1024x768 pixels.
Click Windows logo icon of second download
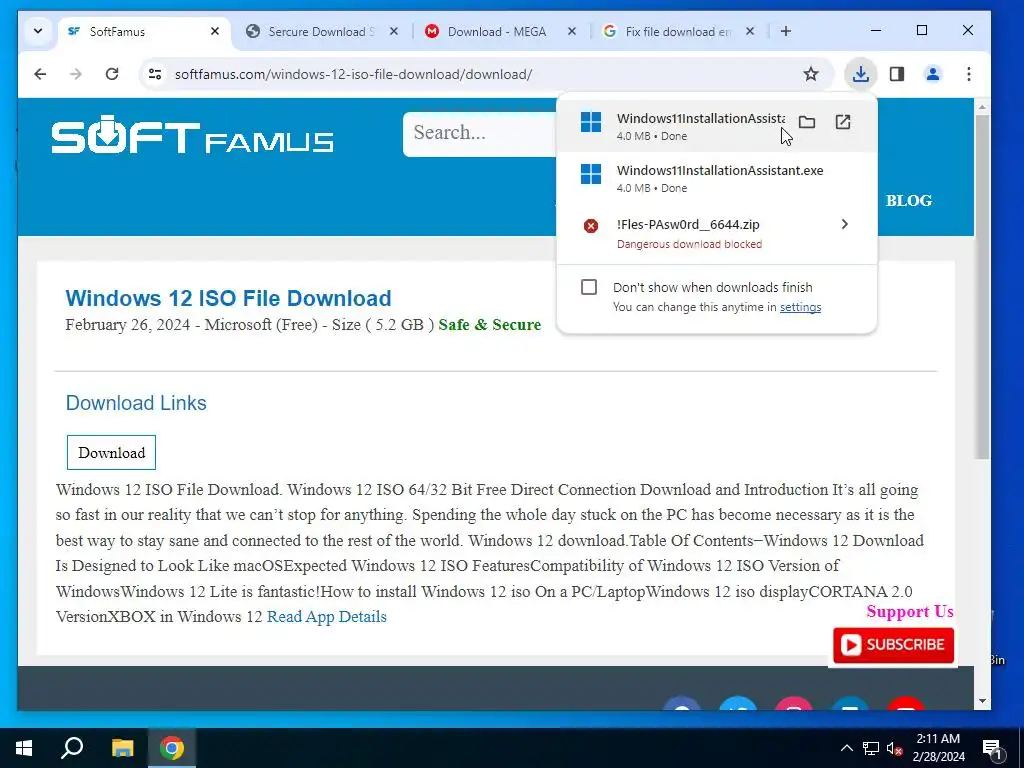590,174
